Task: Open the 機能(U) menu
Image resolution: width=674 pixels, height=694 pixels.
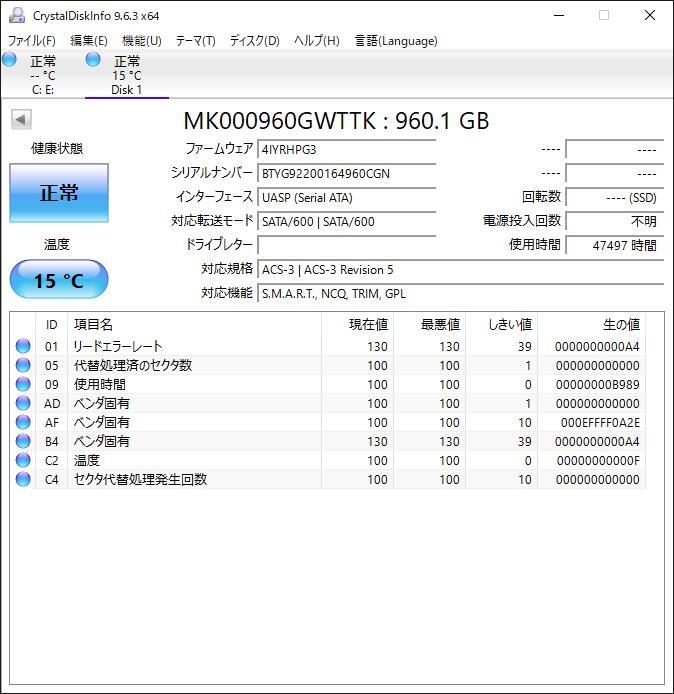Action: click(x=142, y=41)
